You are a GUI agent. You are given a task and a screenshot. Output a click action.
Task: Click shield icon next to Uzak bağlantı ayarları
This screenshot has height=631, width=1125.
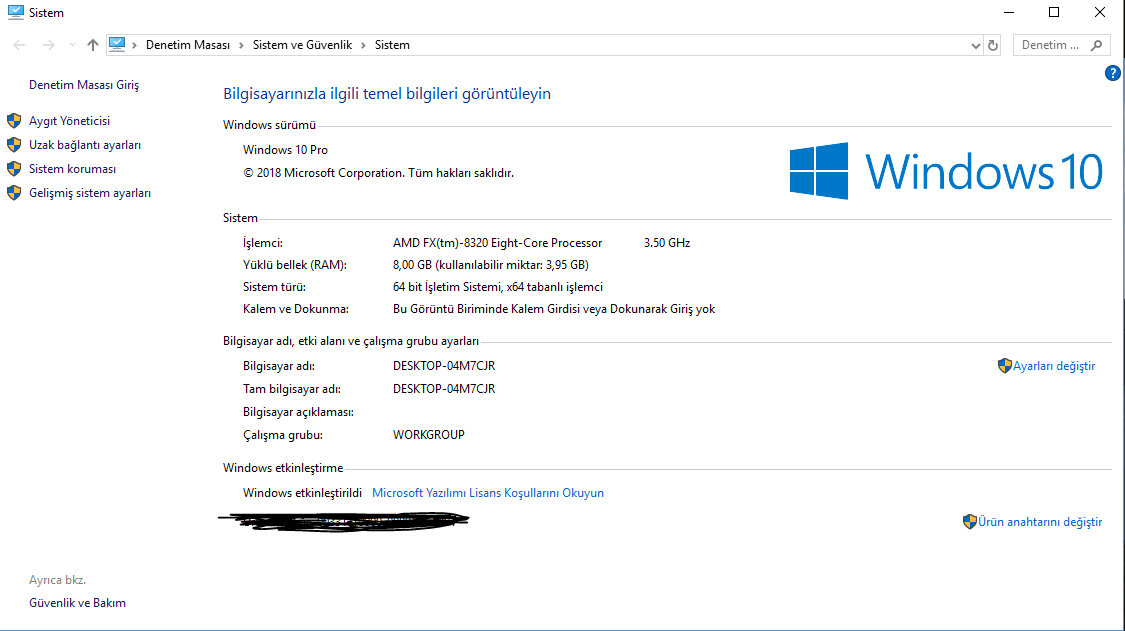(x=14, y=145)
